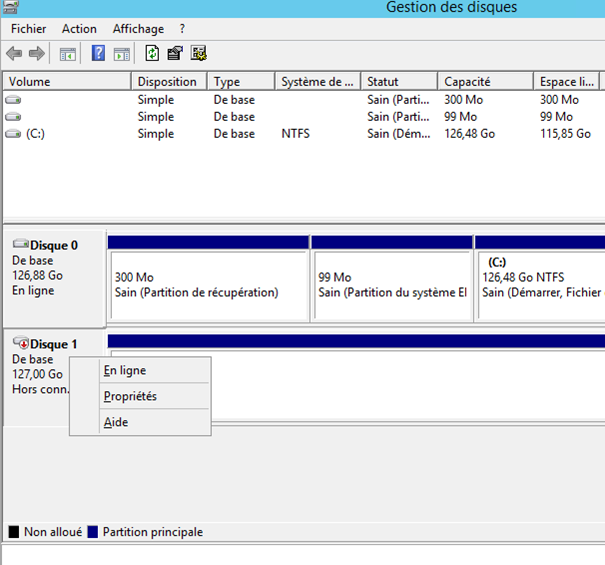
Task: Click 'Aide' in the context menu
Action: [x=116, y=423]
